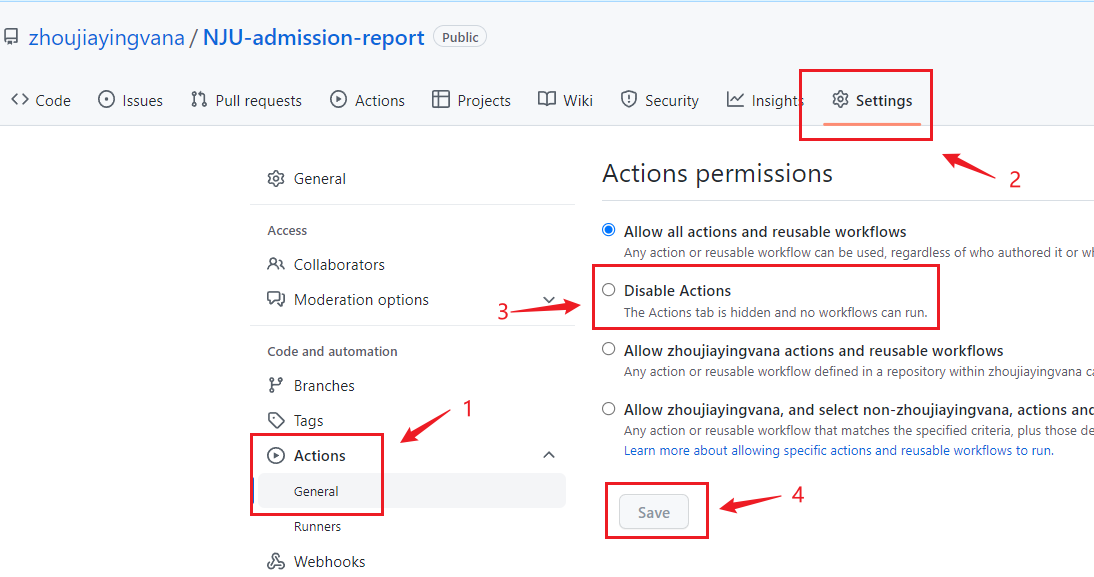The image size is (1094, 577).
Task: Open Moderation options in the sidebar
Action: [412, 299]
